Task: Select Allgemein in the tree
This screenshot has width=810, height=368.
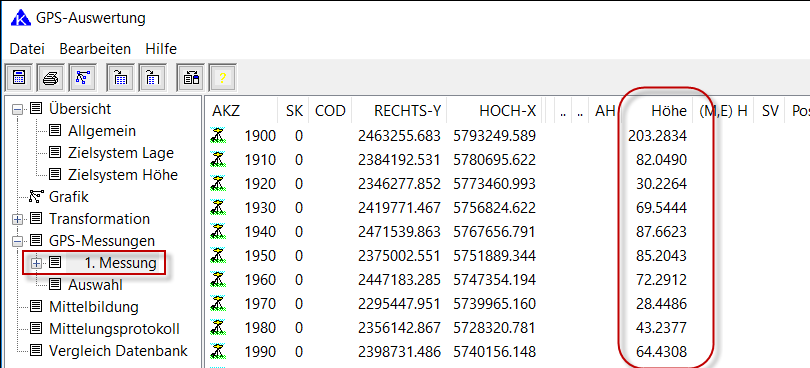Action: pyautogui.click(x=102, y=131)
